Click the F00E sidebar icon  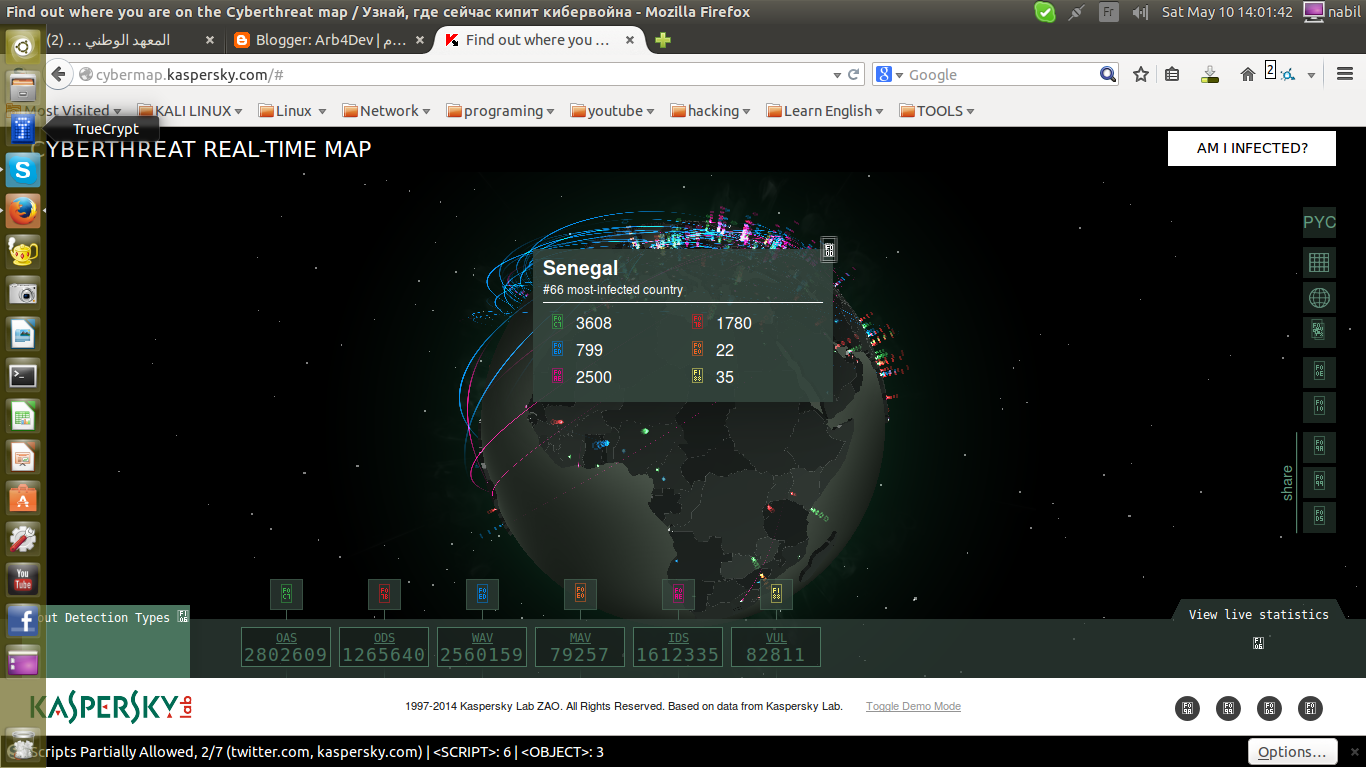[x=1319, y=372]
